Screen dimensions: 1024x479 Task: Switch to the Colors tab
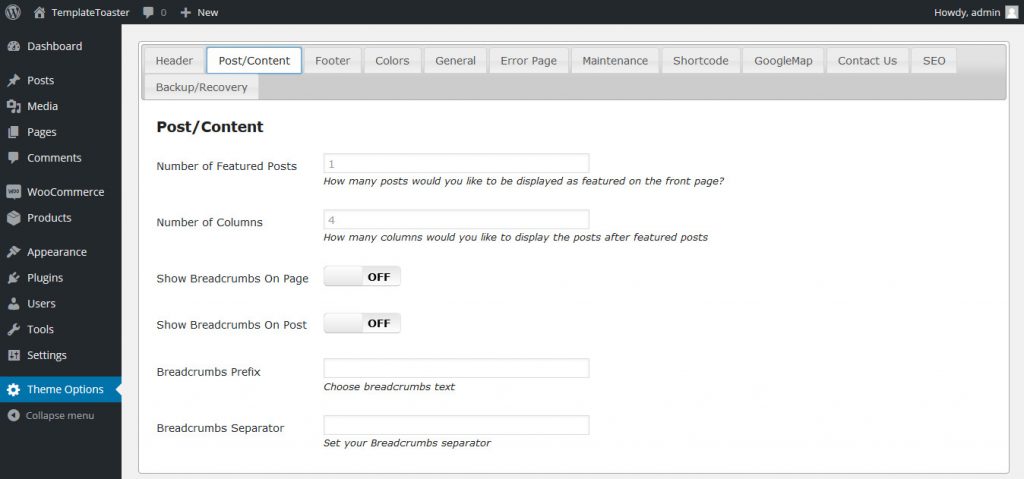click(x=392, y=60)
